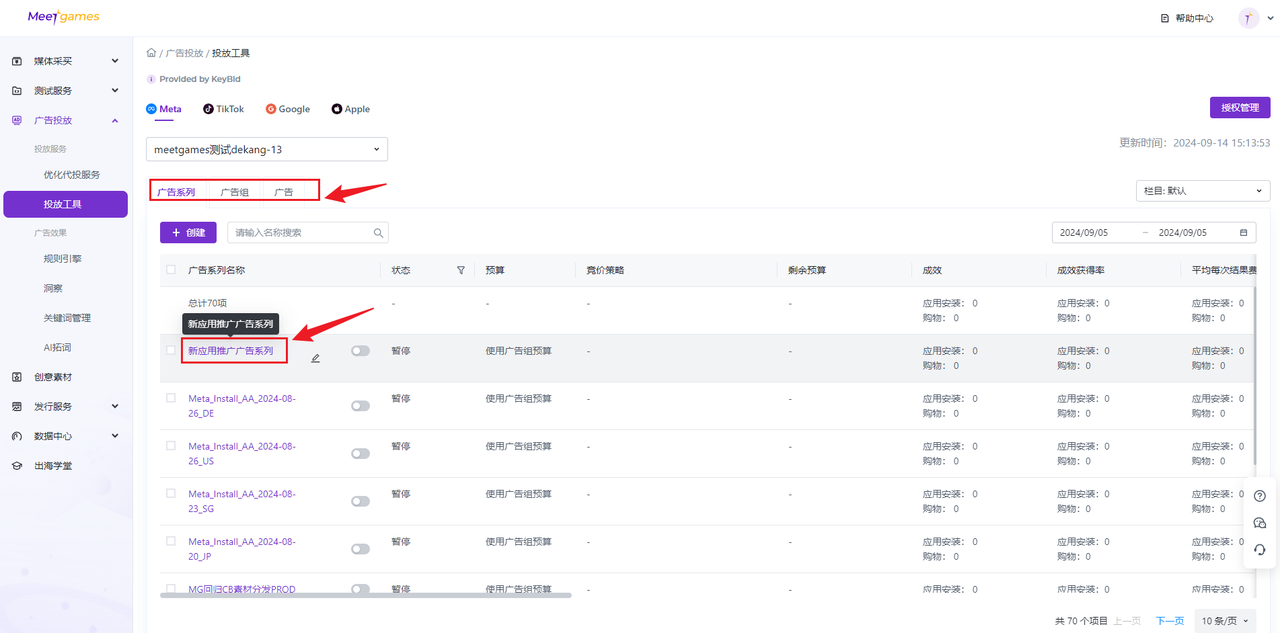Select the 广告系列 tab

point(177,191)
